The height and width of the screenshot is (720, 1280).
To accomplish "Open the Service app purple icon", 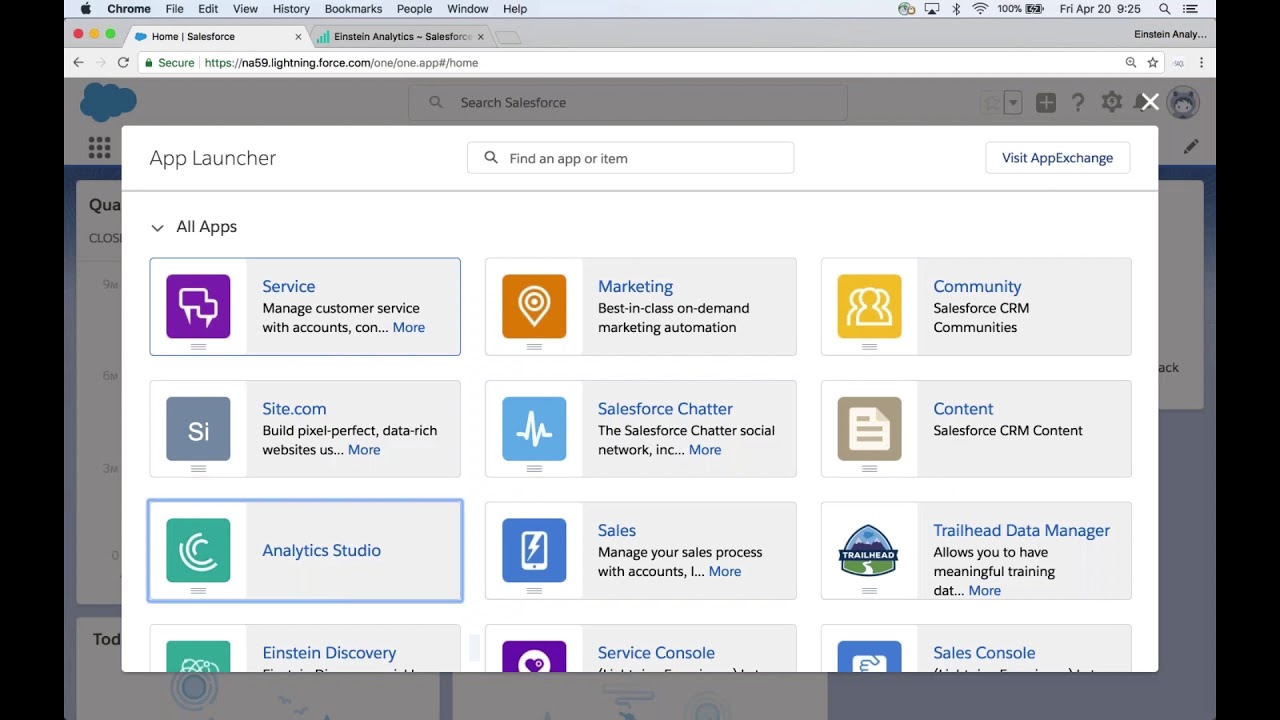I will pos(198,307).
